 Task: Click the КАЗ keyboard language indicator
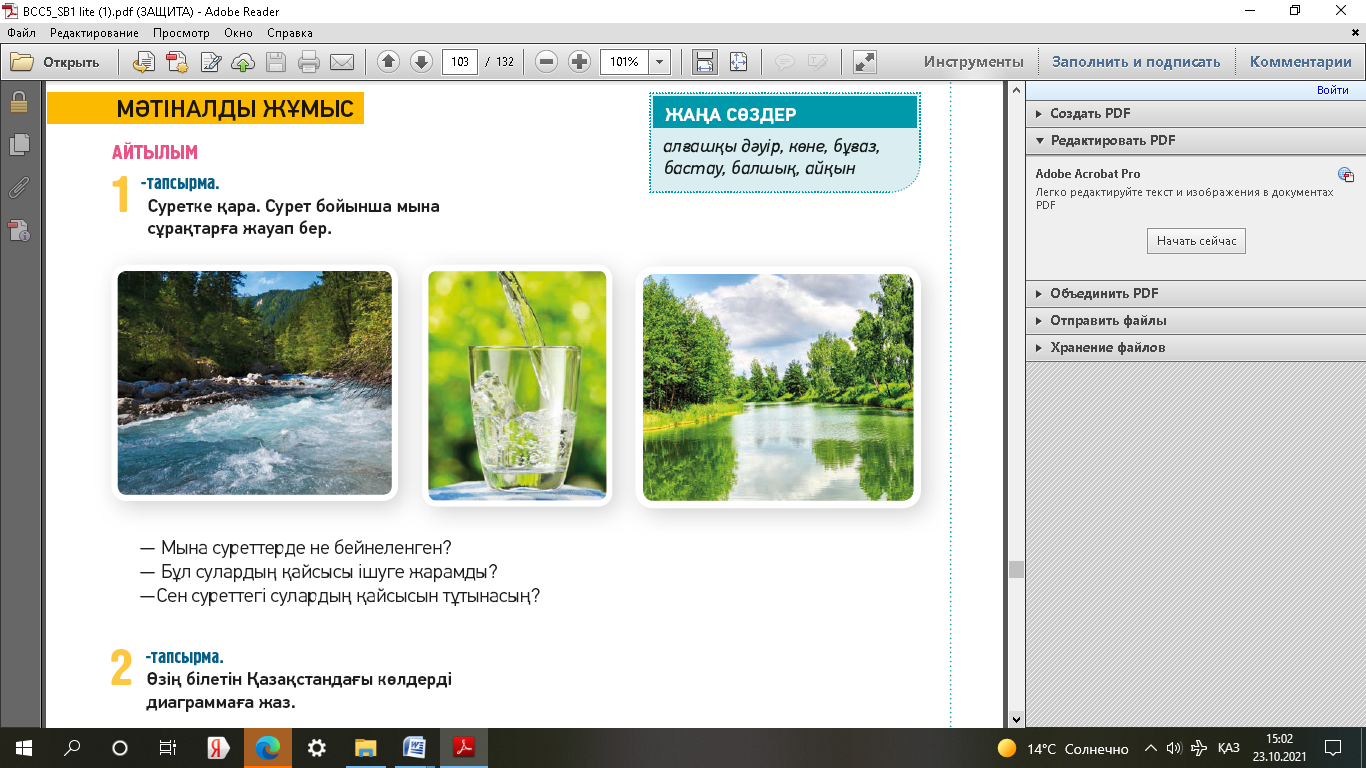[x=1228, y=748]
